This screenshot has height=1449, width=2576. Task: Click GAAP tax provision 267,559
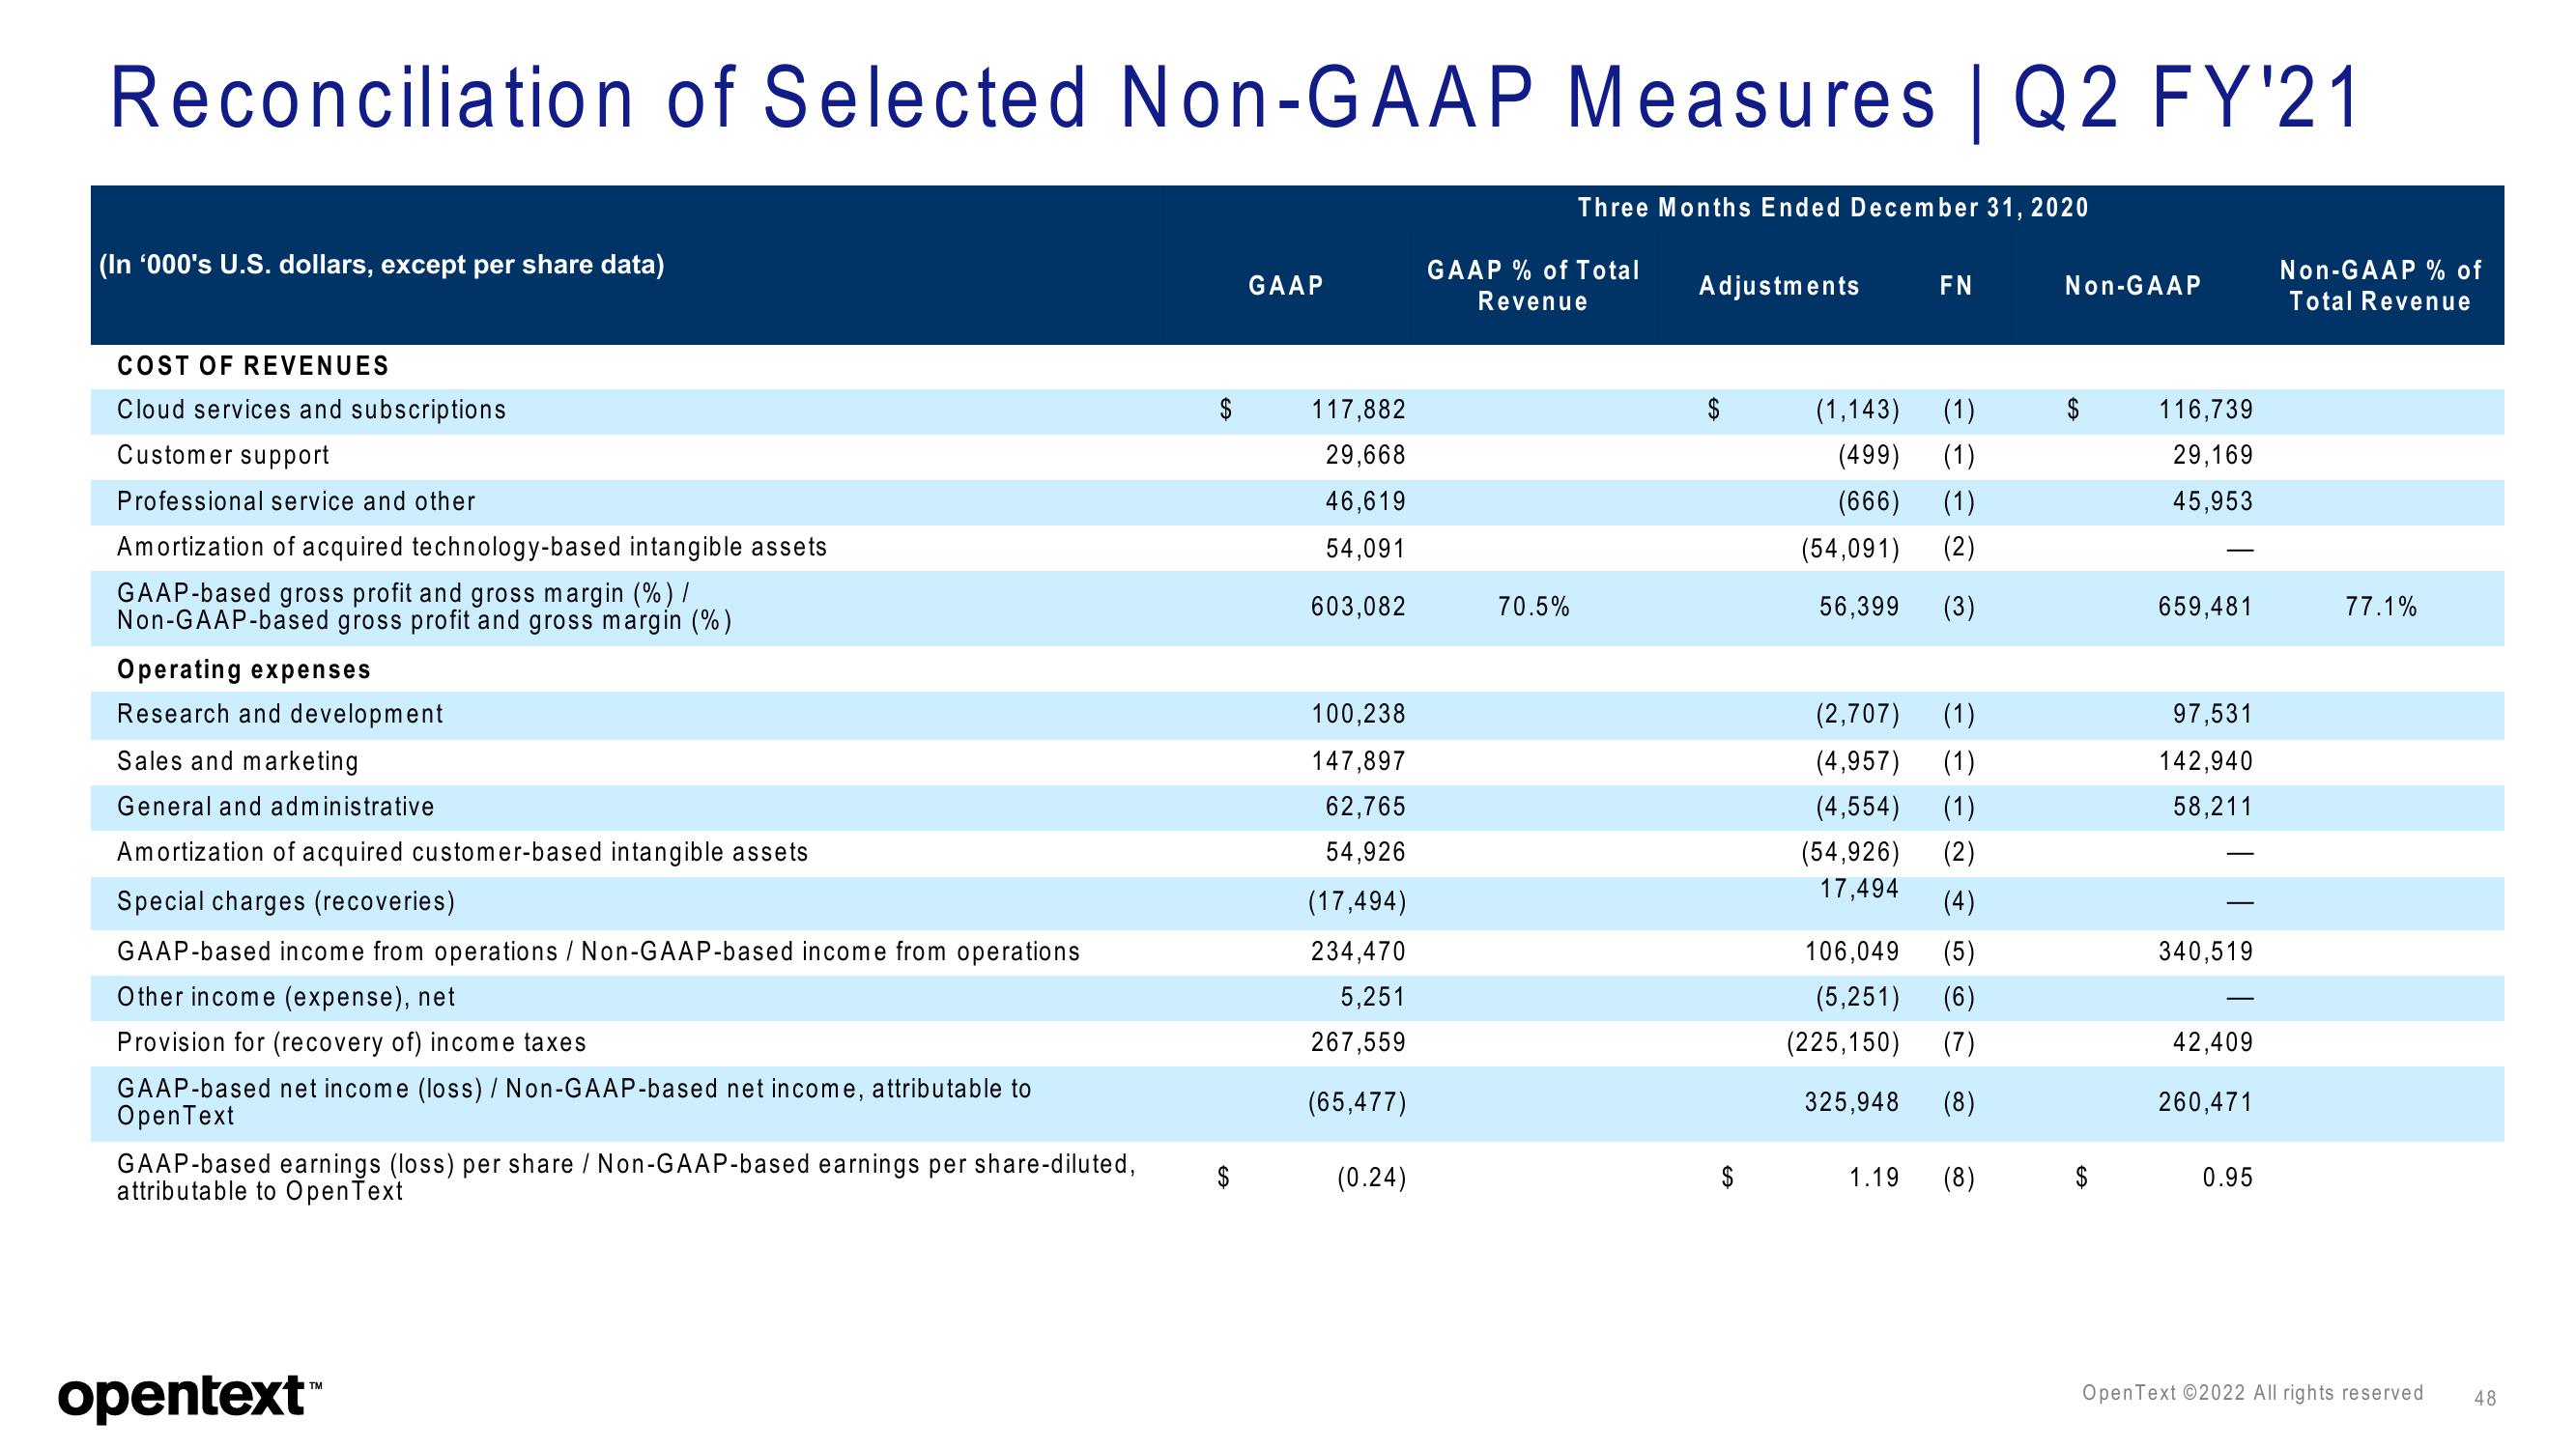pos(1358,1043)
